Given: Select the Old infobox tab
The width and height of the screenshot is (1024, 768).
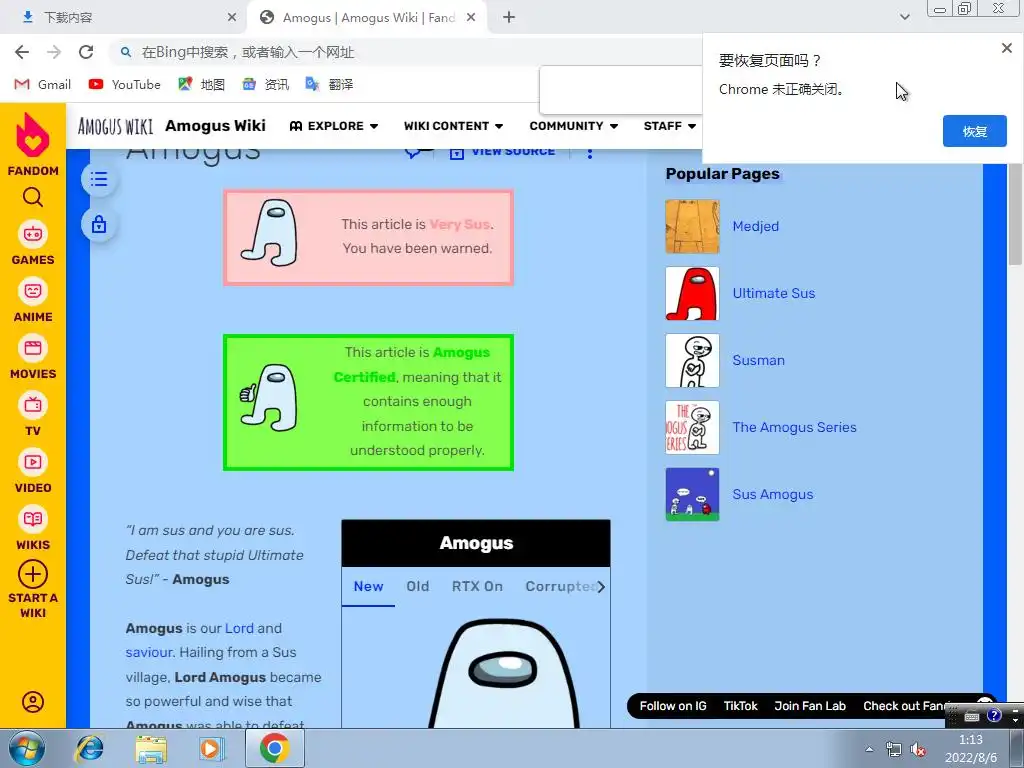Looking at the screenshot, I should (x=418, y=586).
